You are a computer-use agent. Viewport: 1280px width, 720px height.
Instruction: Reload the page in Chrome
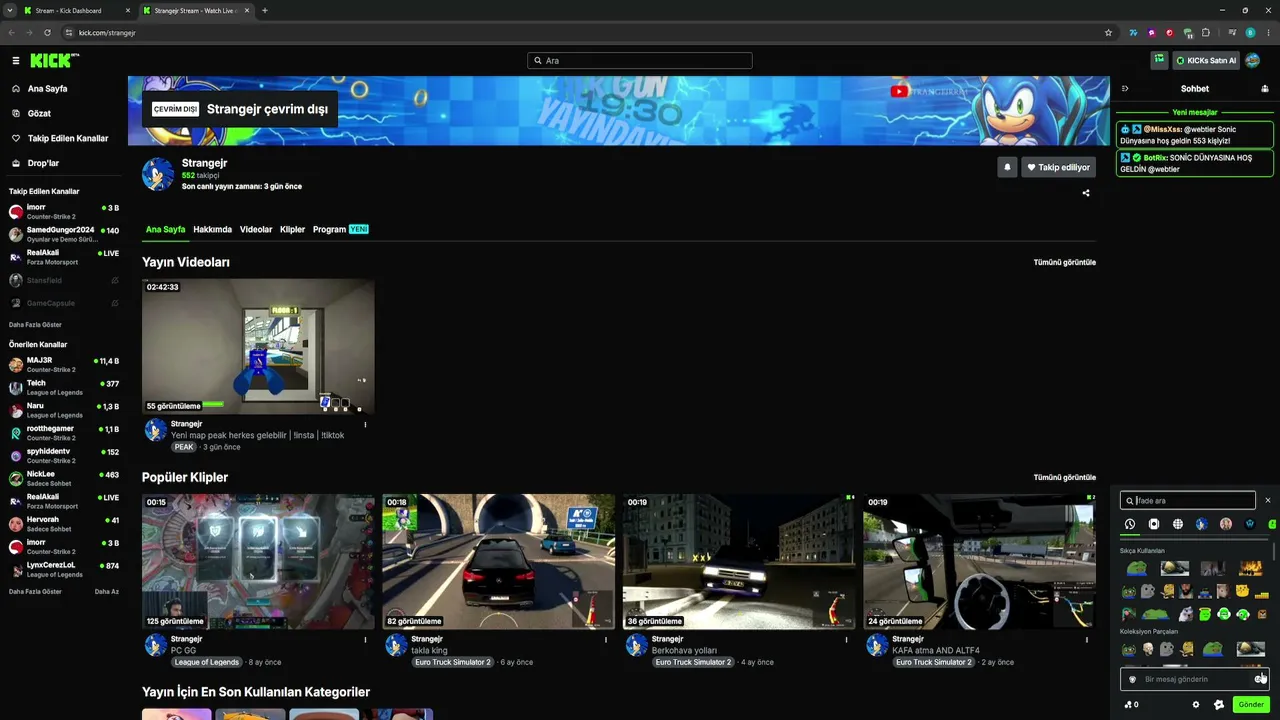[47, 33]
